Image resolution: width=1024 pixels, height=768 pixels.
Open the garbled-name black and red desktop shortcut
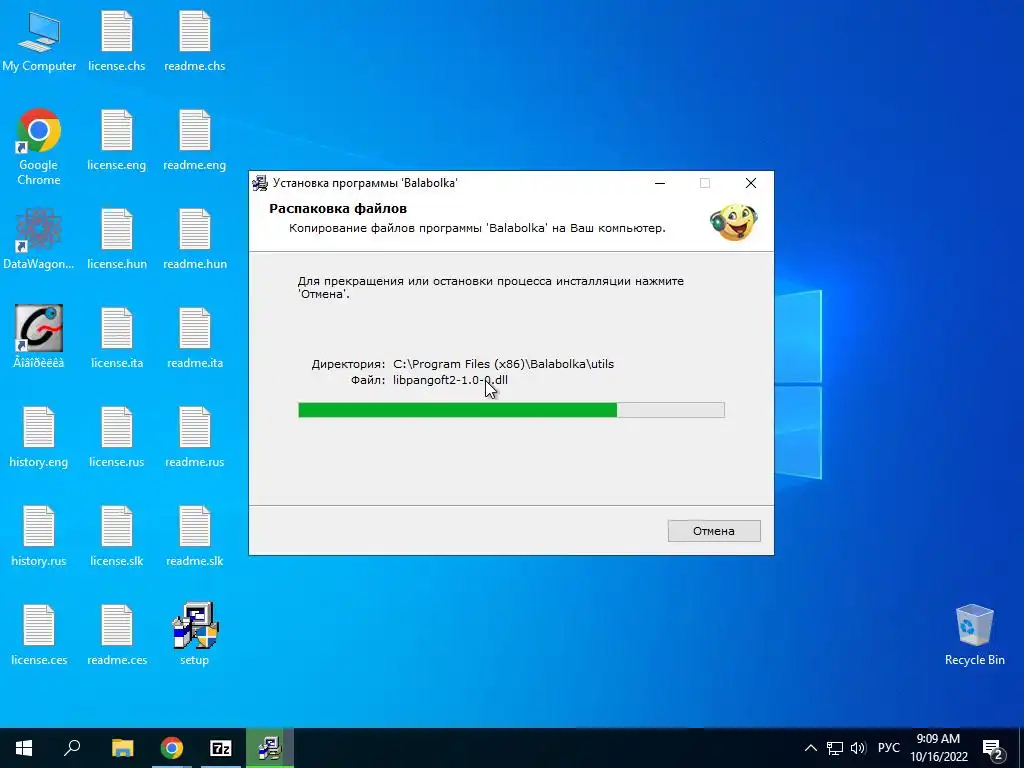pyautogui.click(x=39, y=338)
